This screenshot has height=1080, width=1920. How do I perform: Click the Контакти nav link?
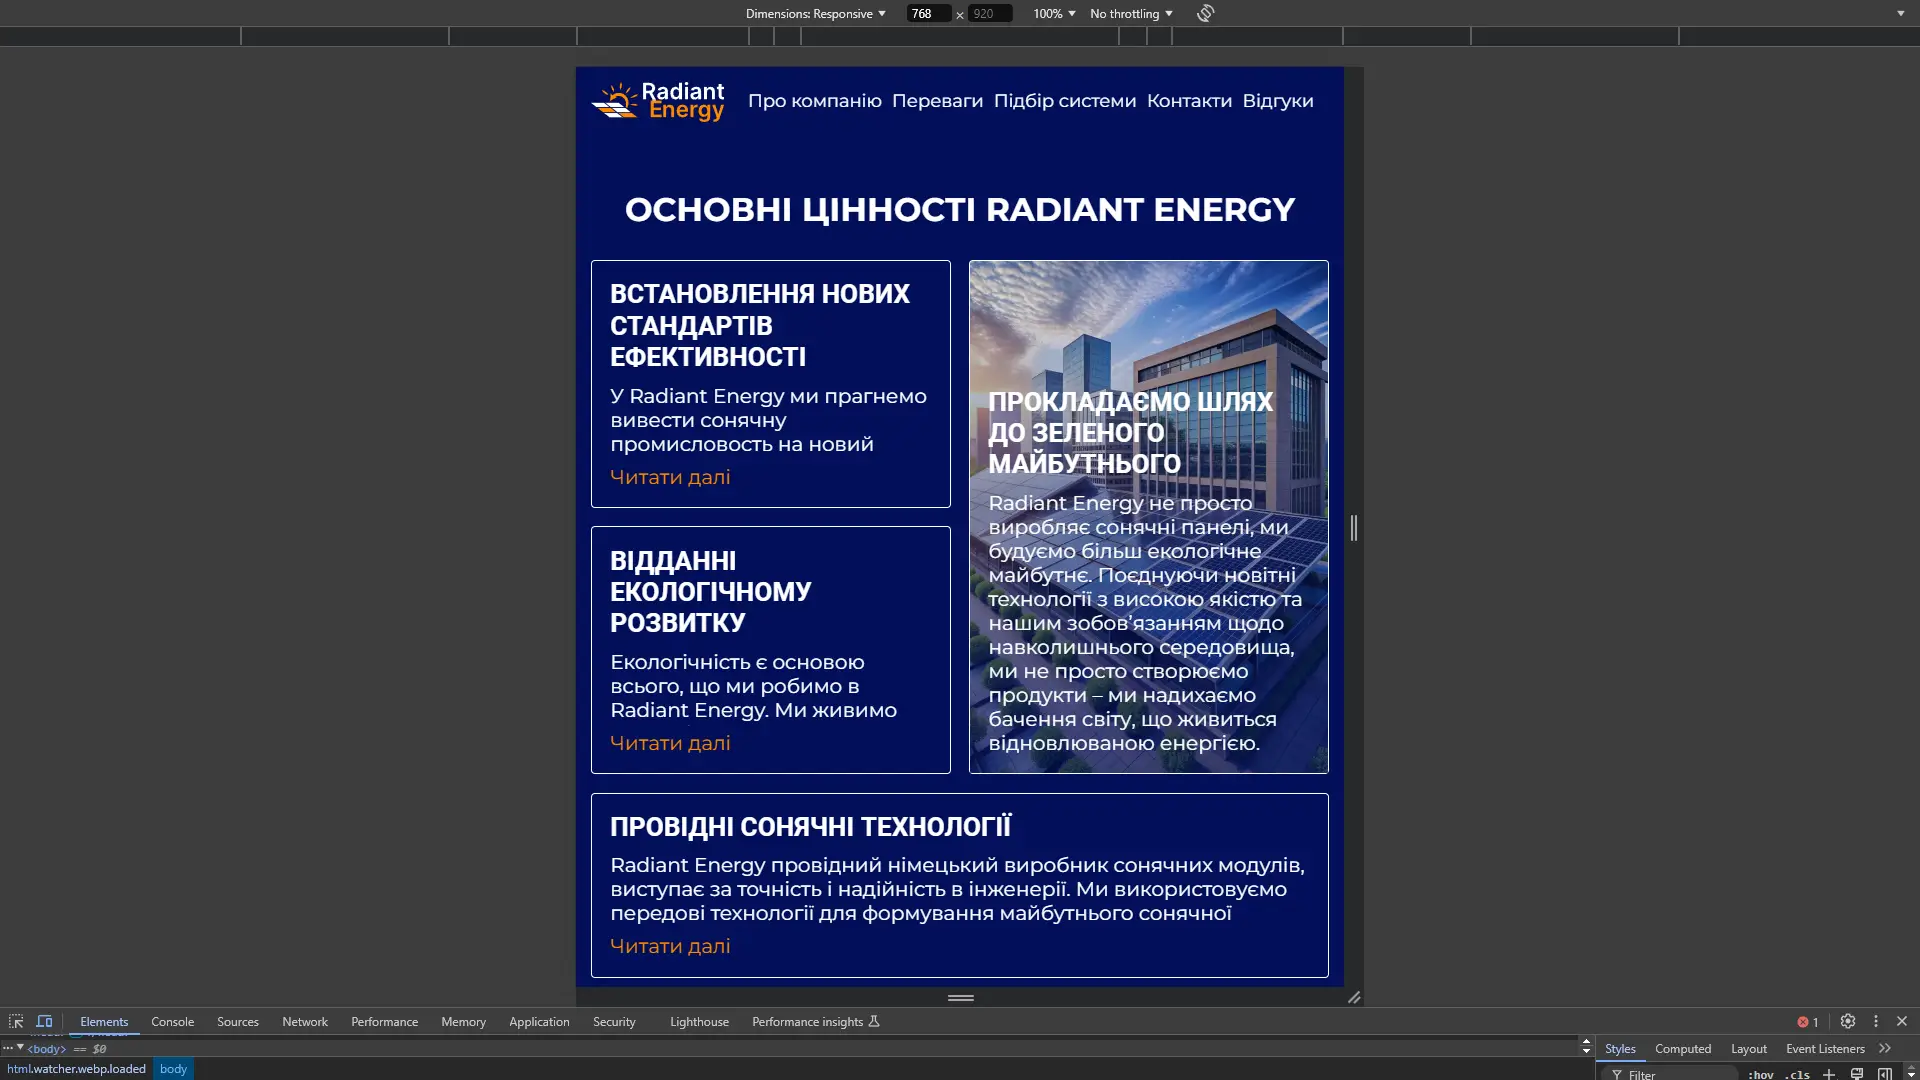pos(1189,101)
